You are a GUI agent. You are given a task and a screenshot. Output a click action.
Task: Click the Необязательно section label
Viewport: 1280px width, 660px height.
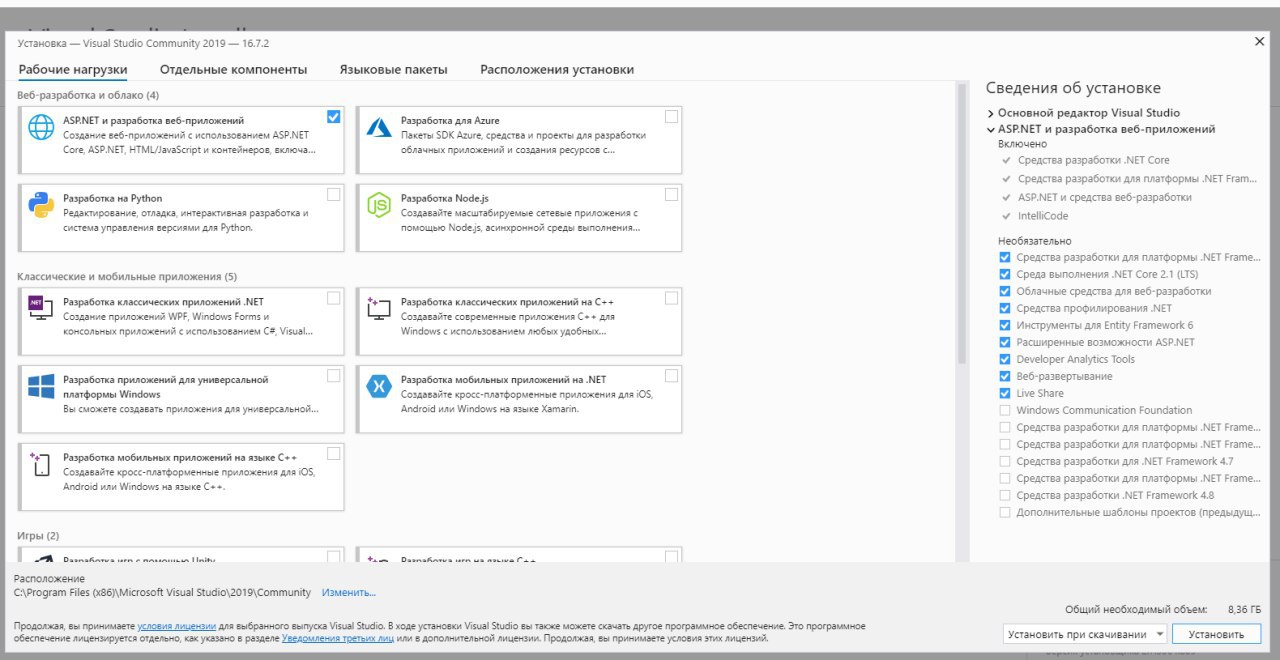coord(1034,241)
